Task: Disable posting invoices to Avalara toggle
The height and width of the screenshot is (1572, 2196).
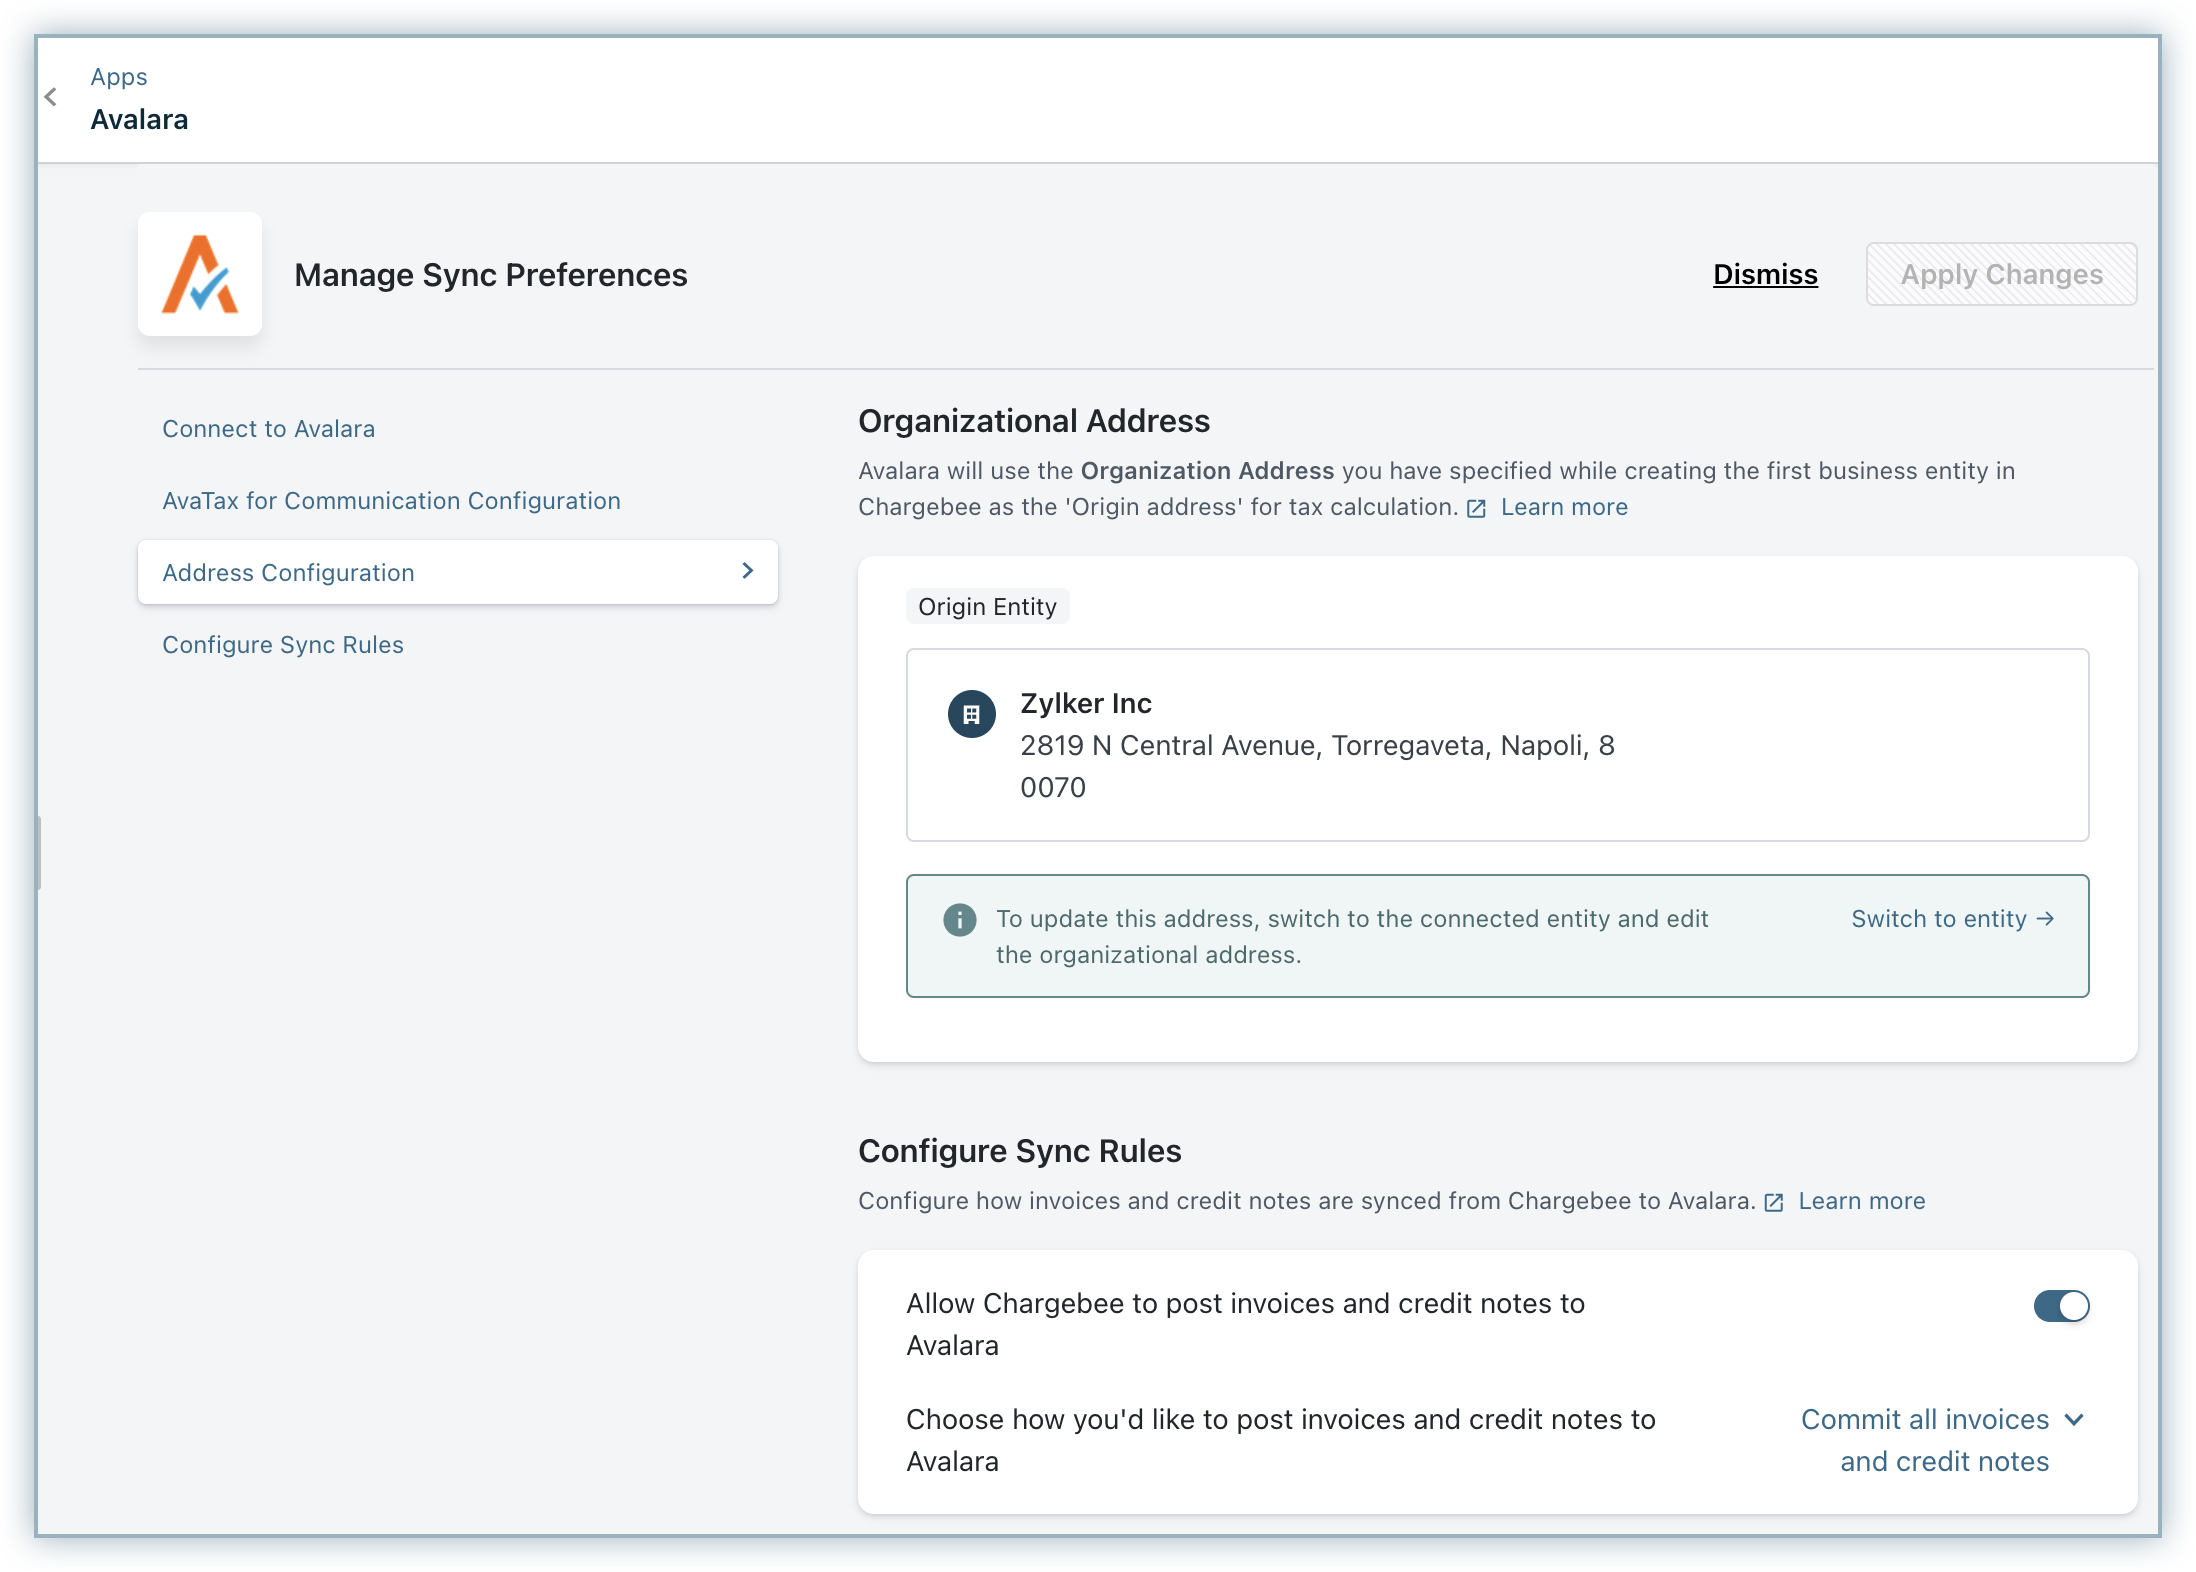Action: [2061, 1306]
